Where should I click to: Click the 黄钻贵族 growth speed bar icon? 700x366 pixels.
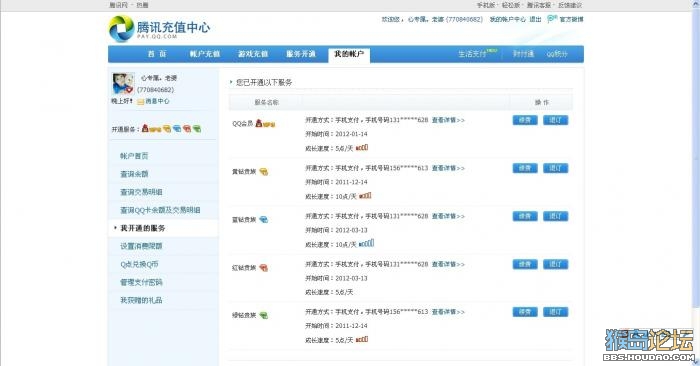[365, 195]
